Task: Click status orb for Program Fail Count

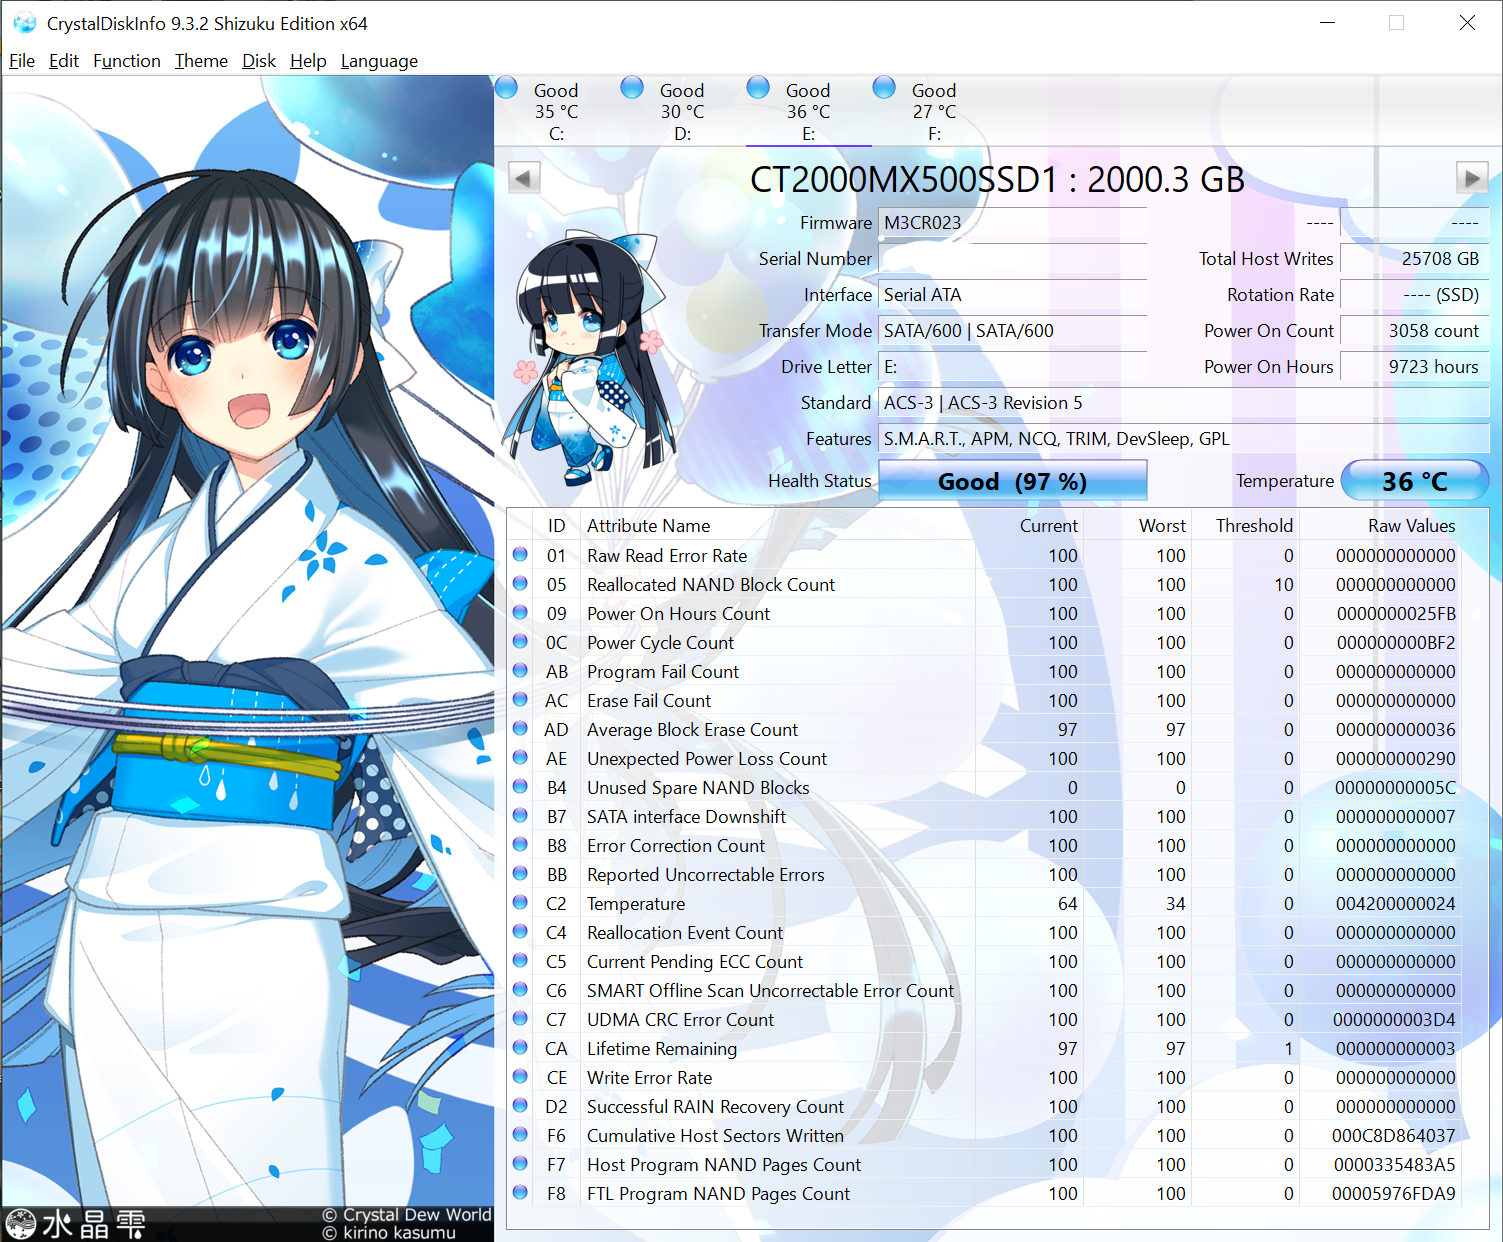Action: [x=520, y=670]
